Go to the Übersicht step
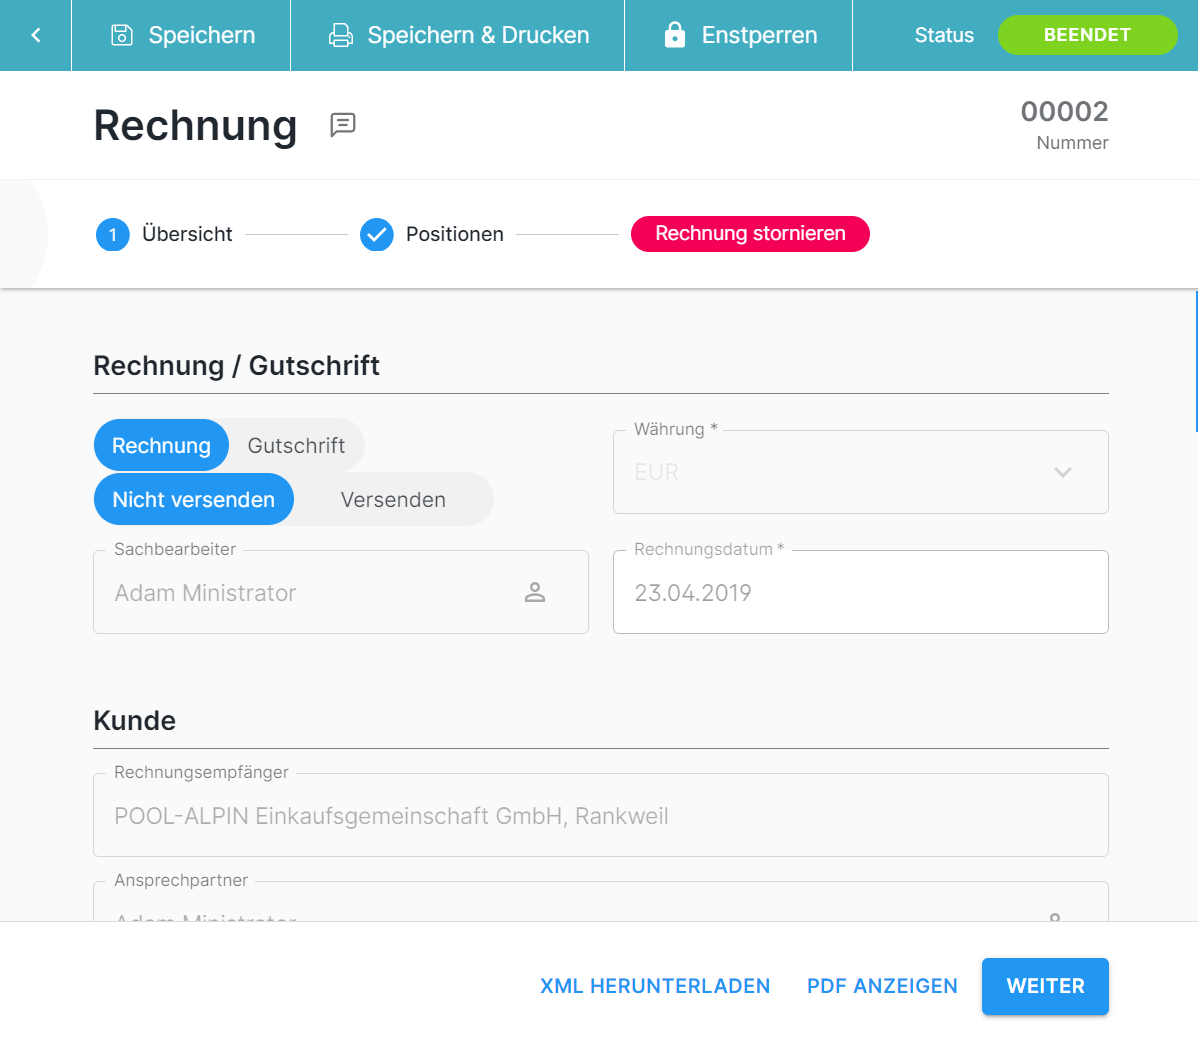This screenshot has height=1047, width=1198. (187, 235)
